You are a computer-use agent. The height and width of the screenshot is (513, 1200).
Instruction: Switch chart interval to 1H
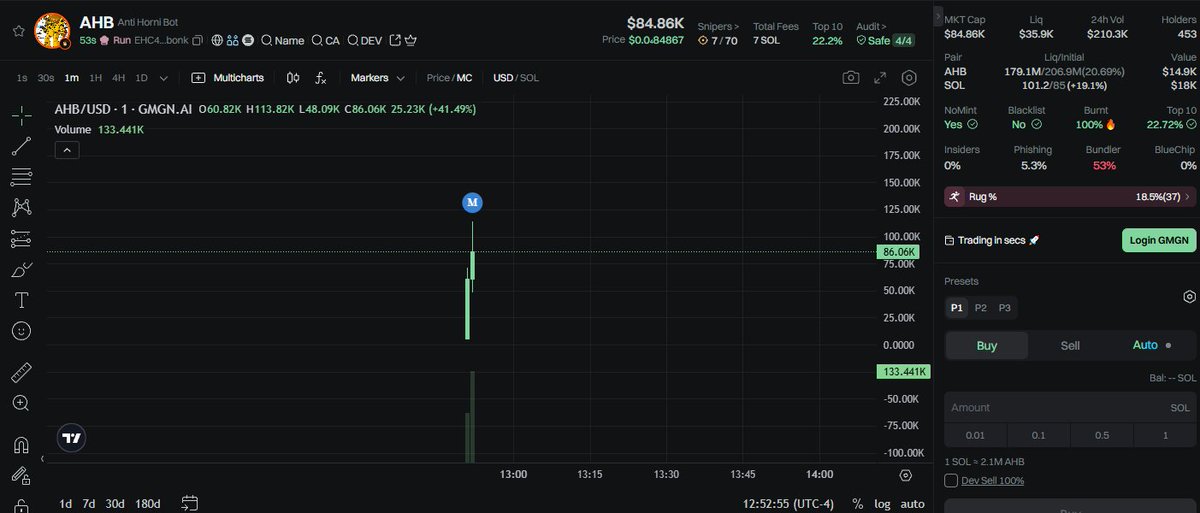[x=96, y=78]
